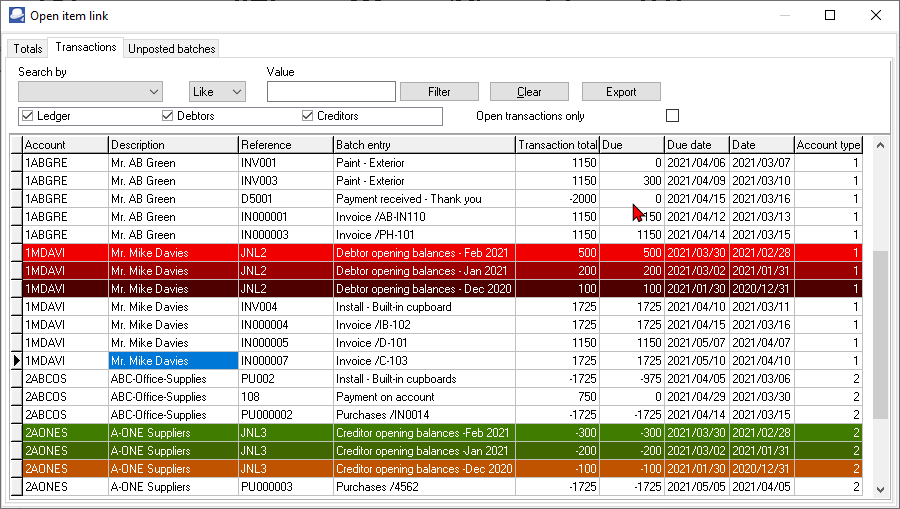
Task: Click 'Invoice /D-101' batch entry
Action: pyautogui.click(x=424, y=343)
